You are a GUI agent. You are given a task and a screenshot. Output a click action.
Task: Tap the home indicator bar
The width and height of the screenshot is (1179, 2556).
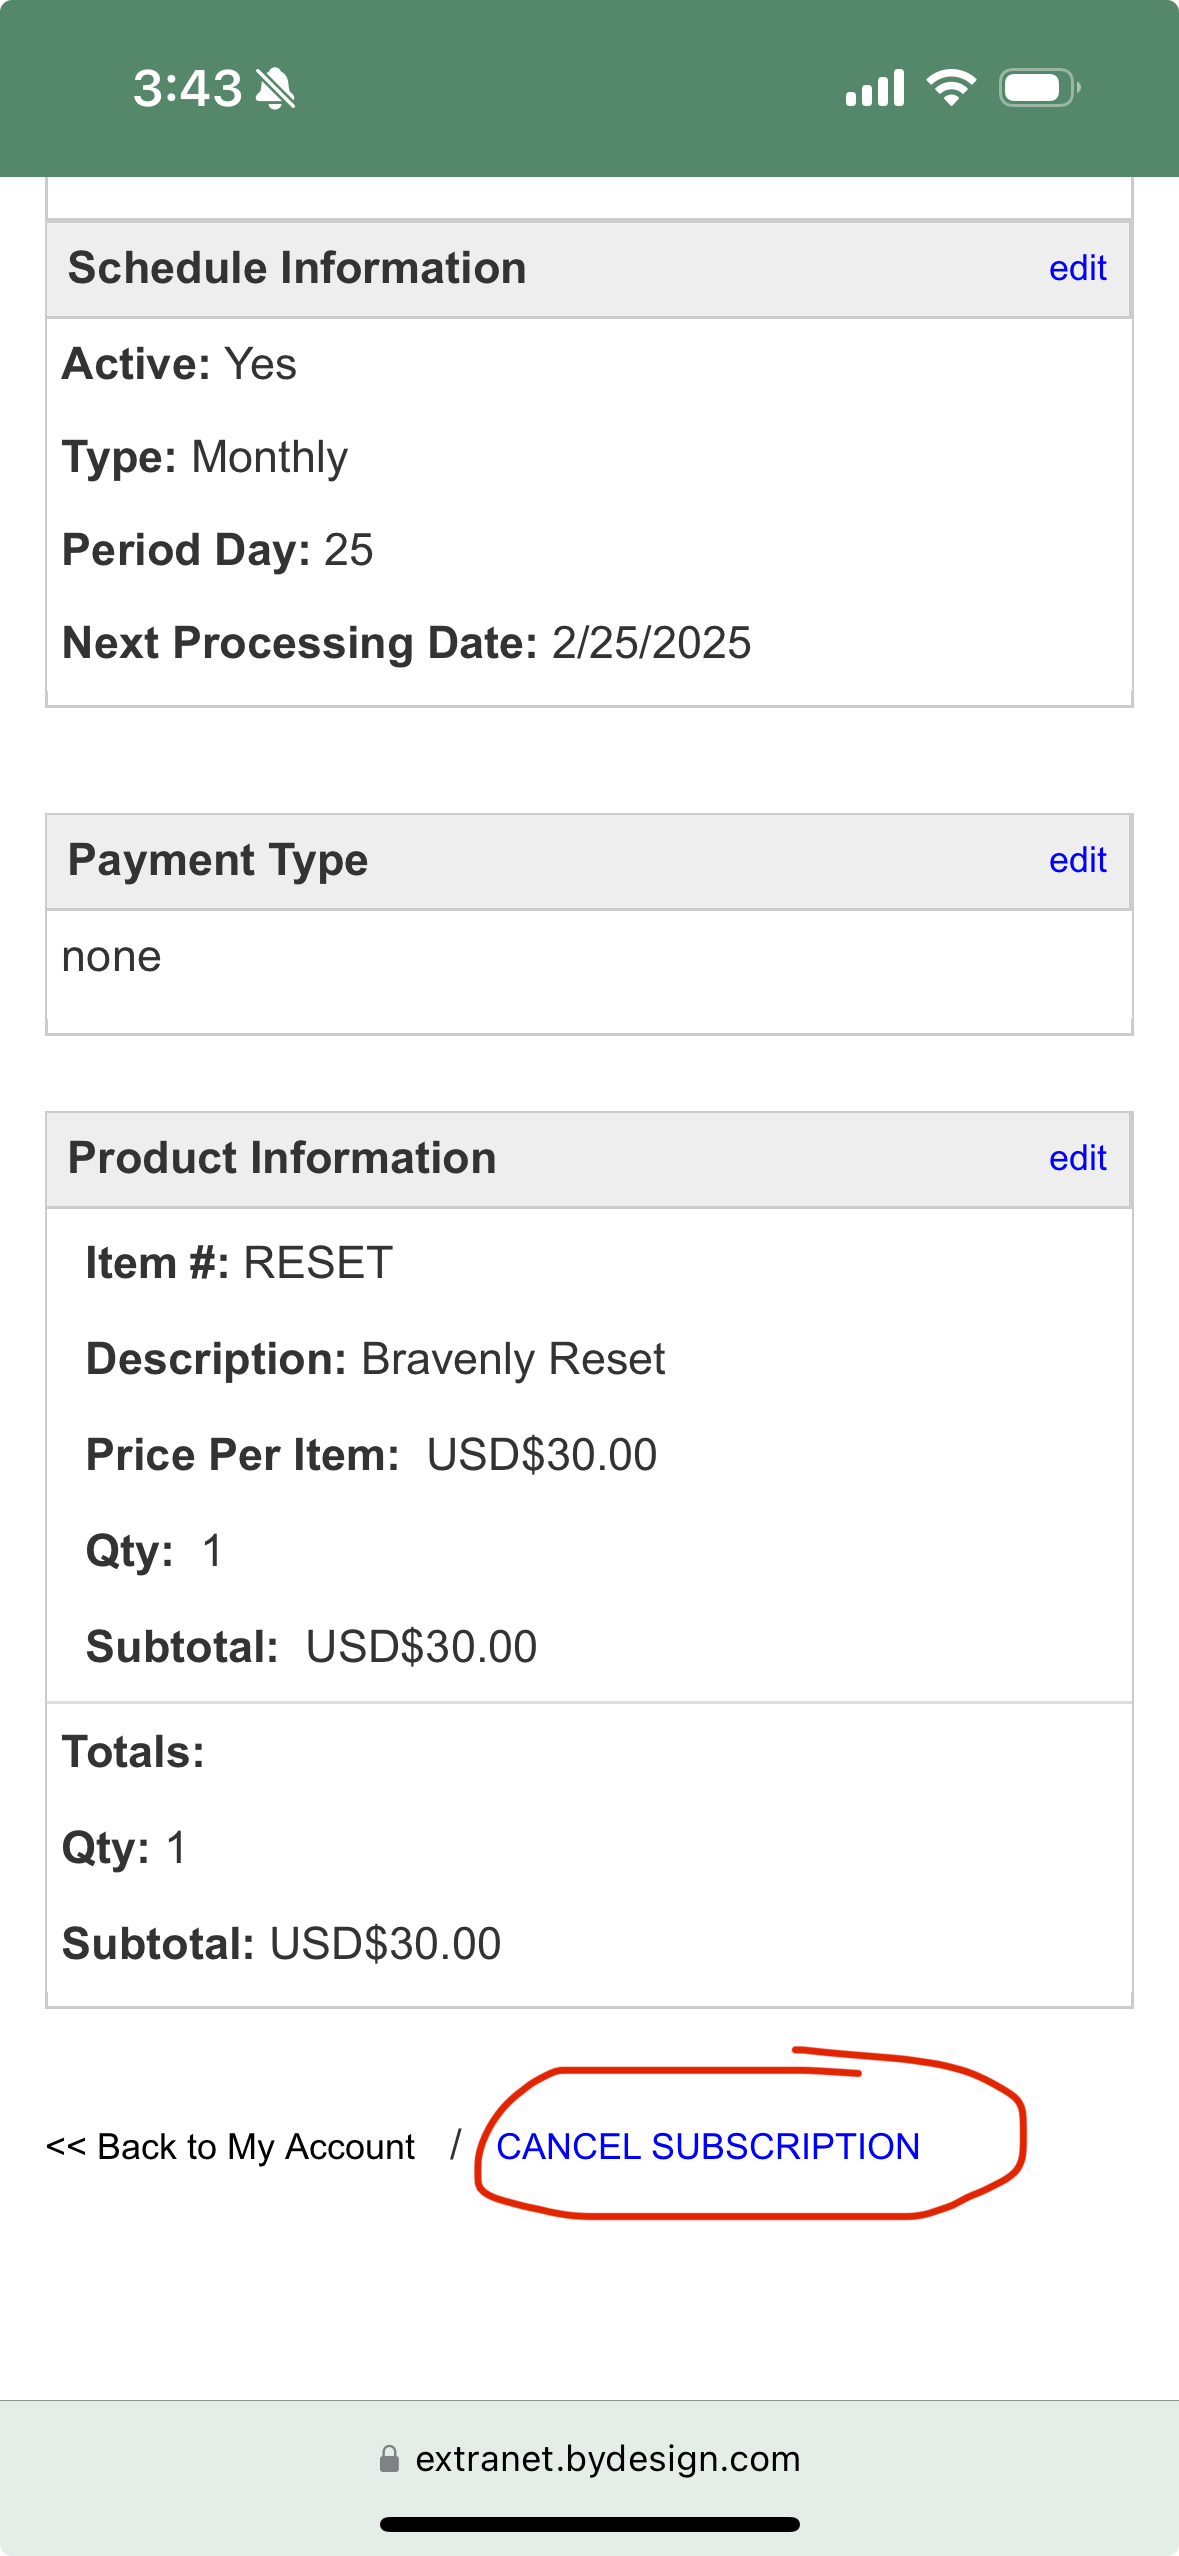(589, 2524)
